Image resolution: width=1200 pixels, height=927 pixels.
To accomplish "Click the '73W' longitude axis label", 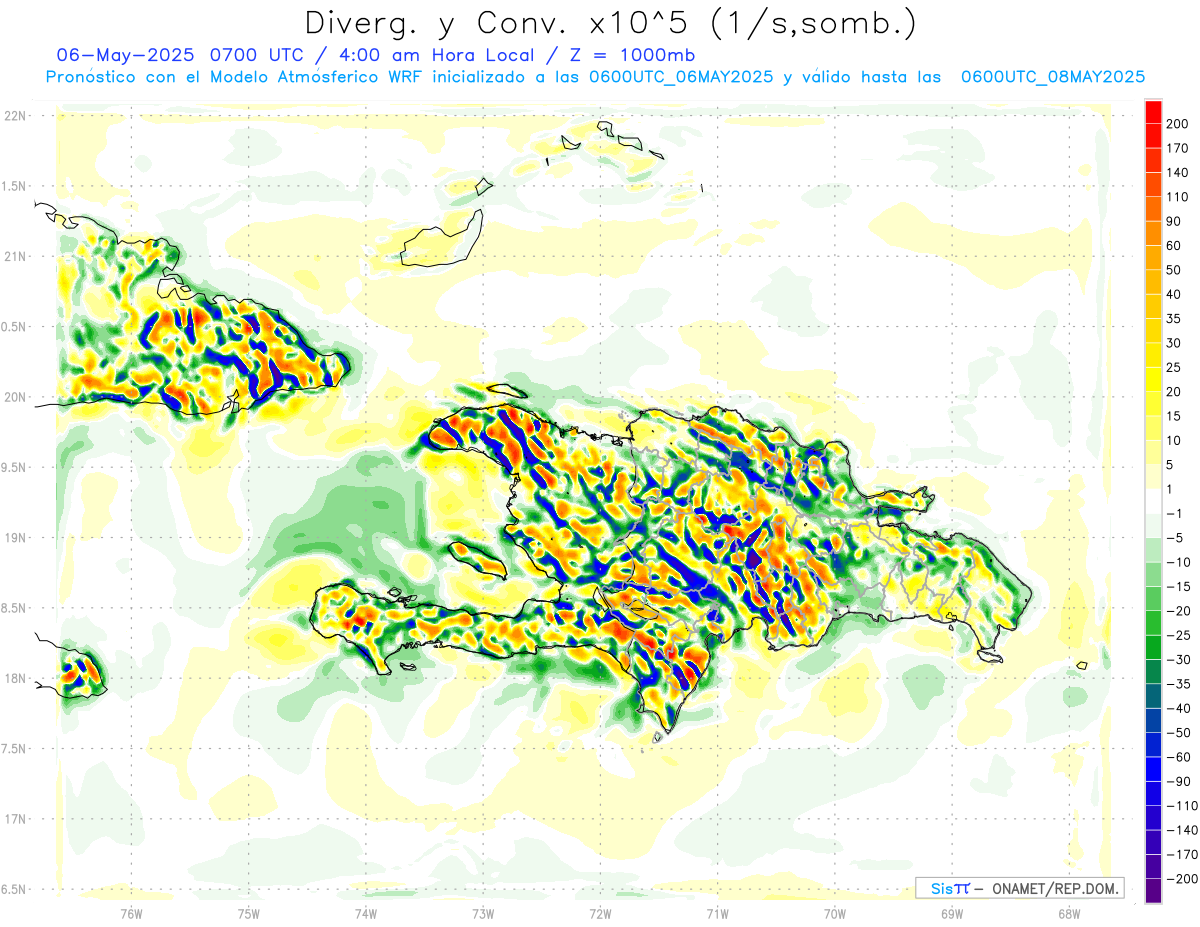I will 483,913.
